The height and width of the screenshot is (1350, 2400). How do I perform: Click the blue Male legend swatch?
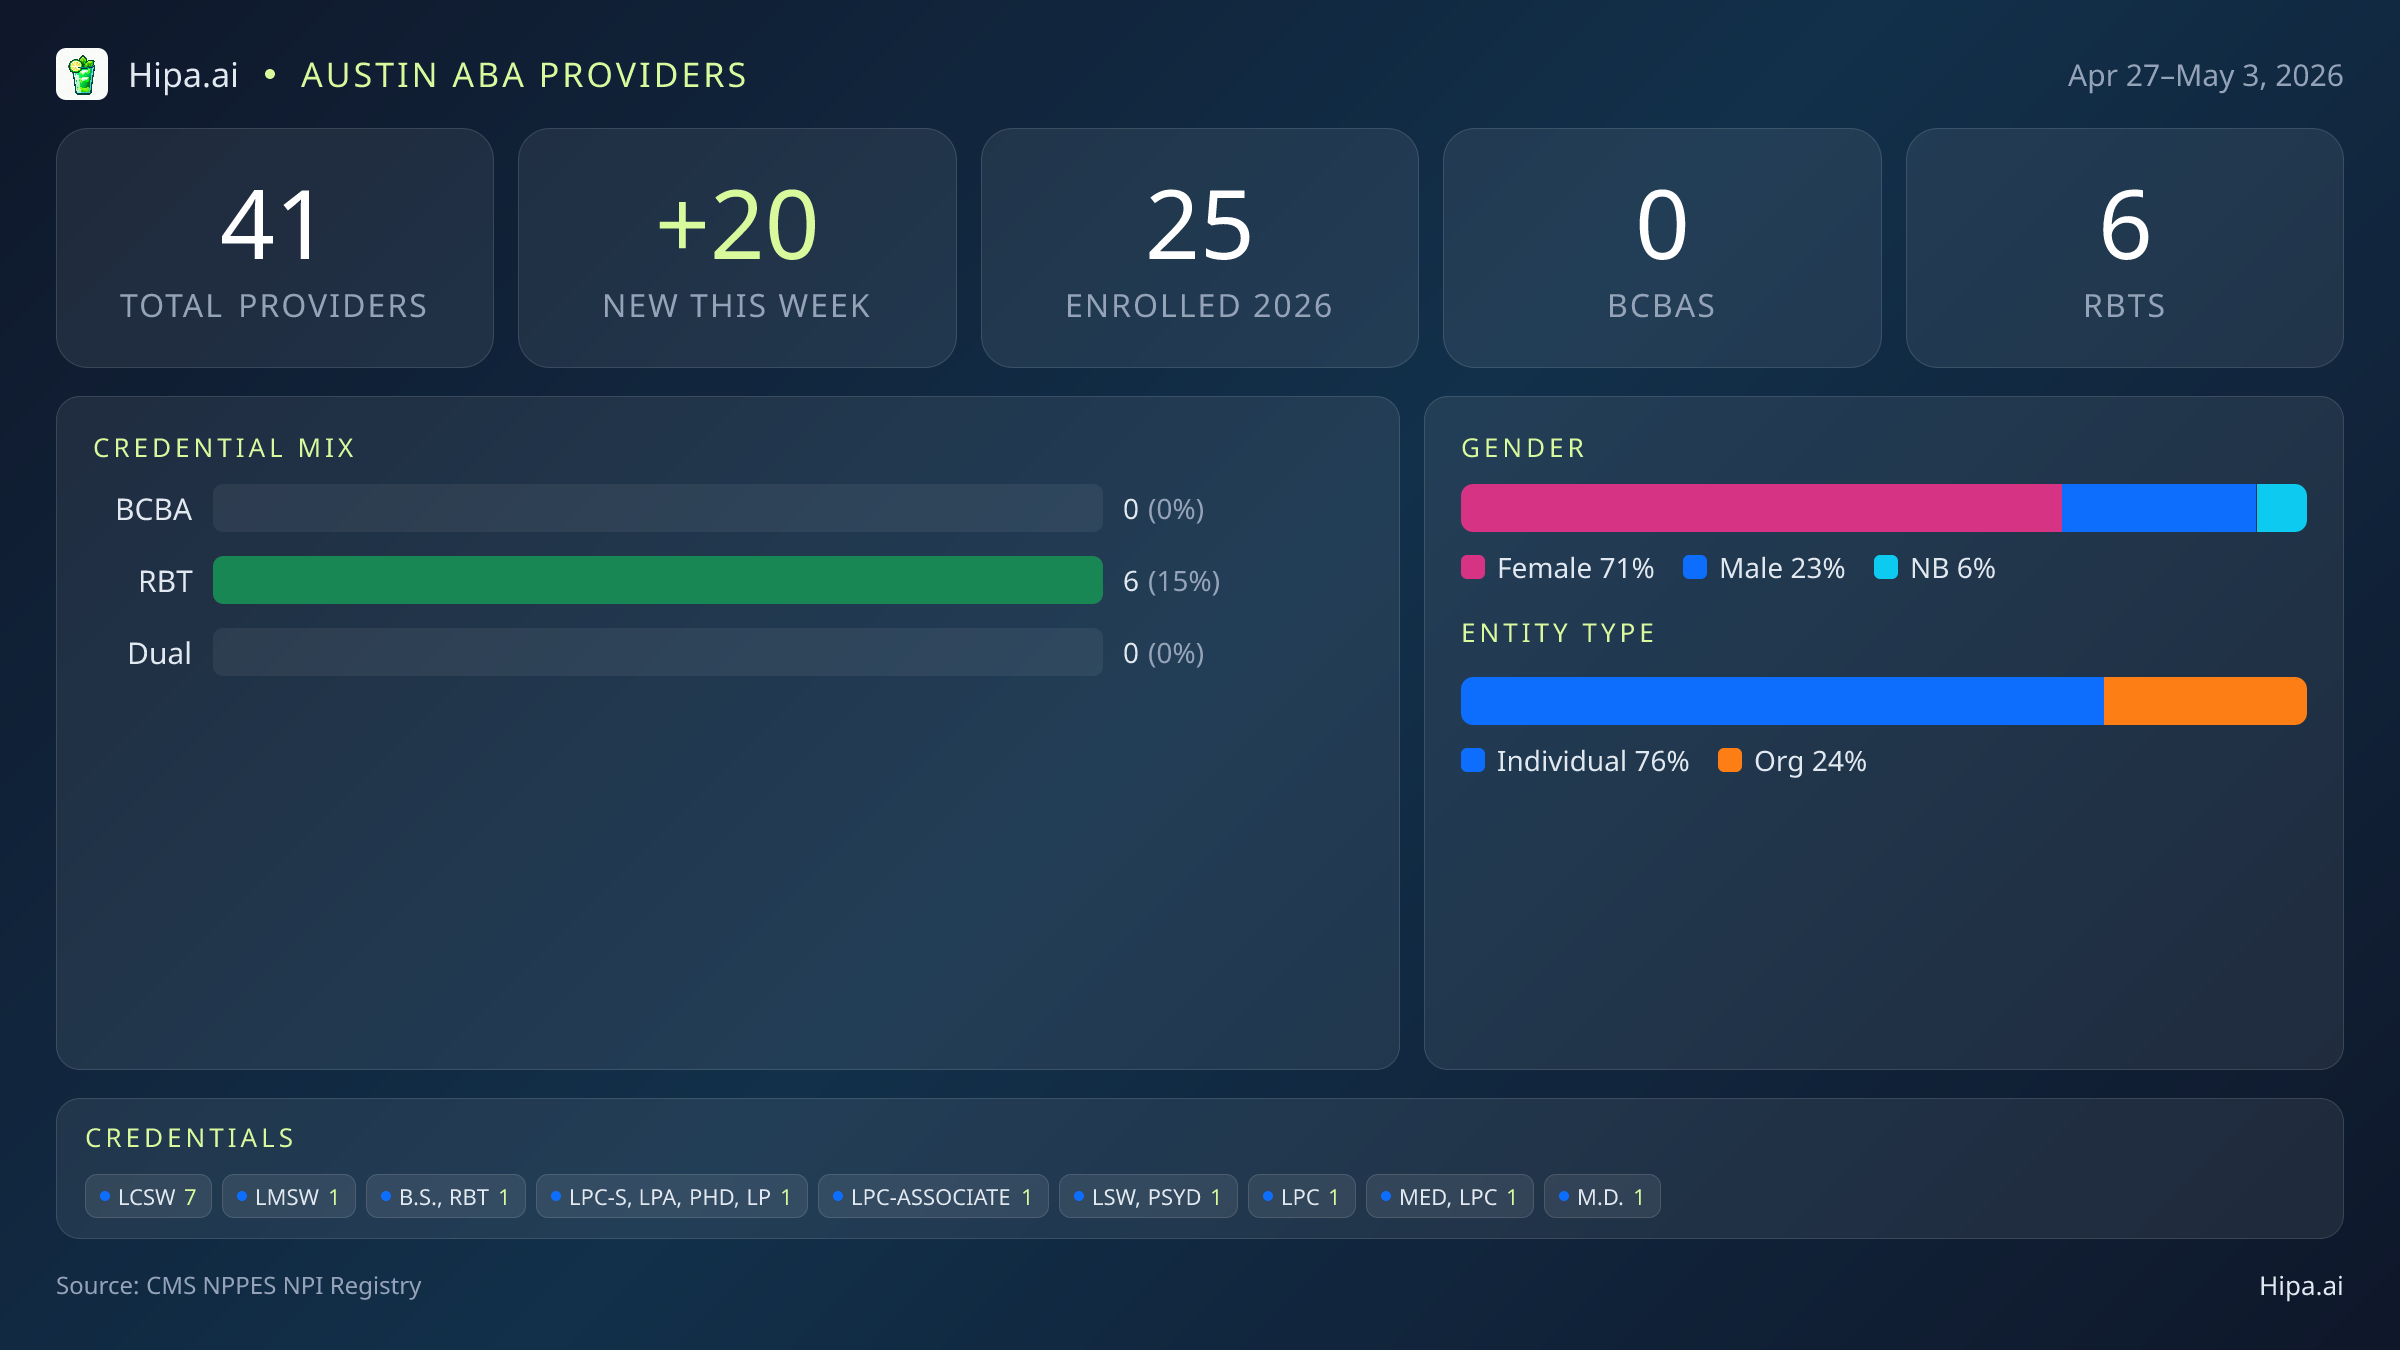(1695, 567)
